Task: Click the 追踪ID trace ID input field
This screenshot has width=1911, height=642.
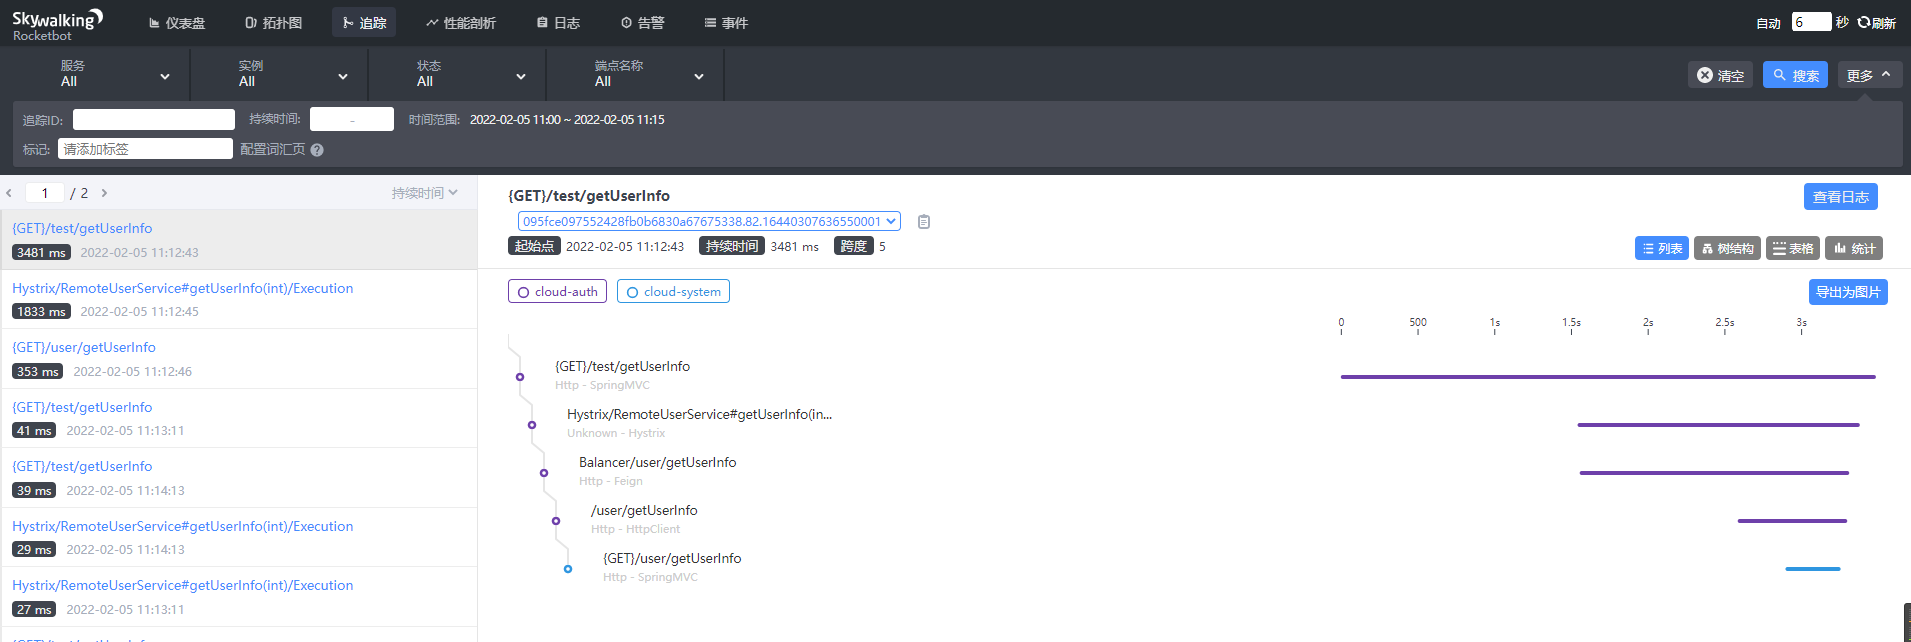Action: click(x=154, y=120)
